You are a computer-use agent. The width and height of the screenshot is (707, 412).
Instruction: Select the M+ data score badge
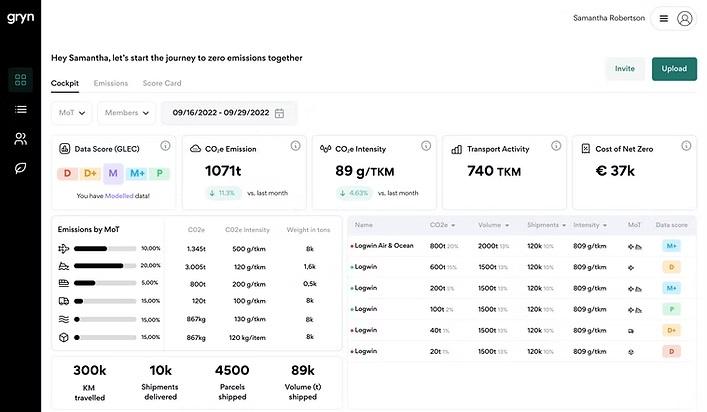[x=137, y=174]
